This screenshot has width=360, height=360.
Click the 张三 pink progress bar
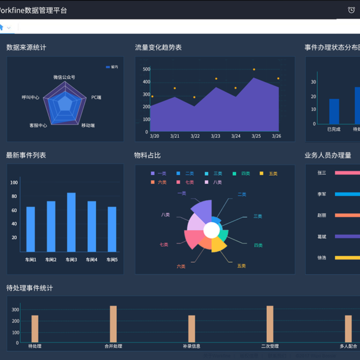coord(347,173)
